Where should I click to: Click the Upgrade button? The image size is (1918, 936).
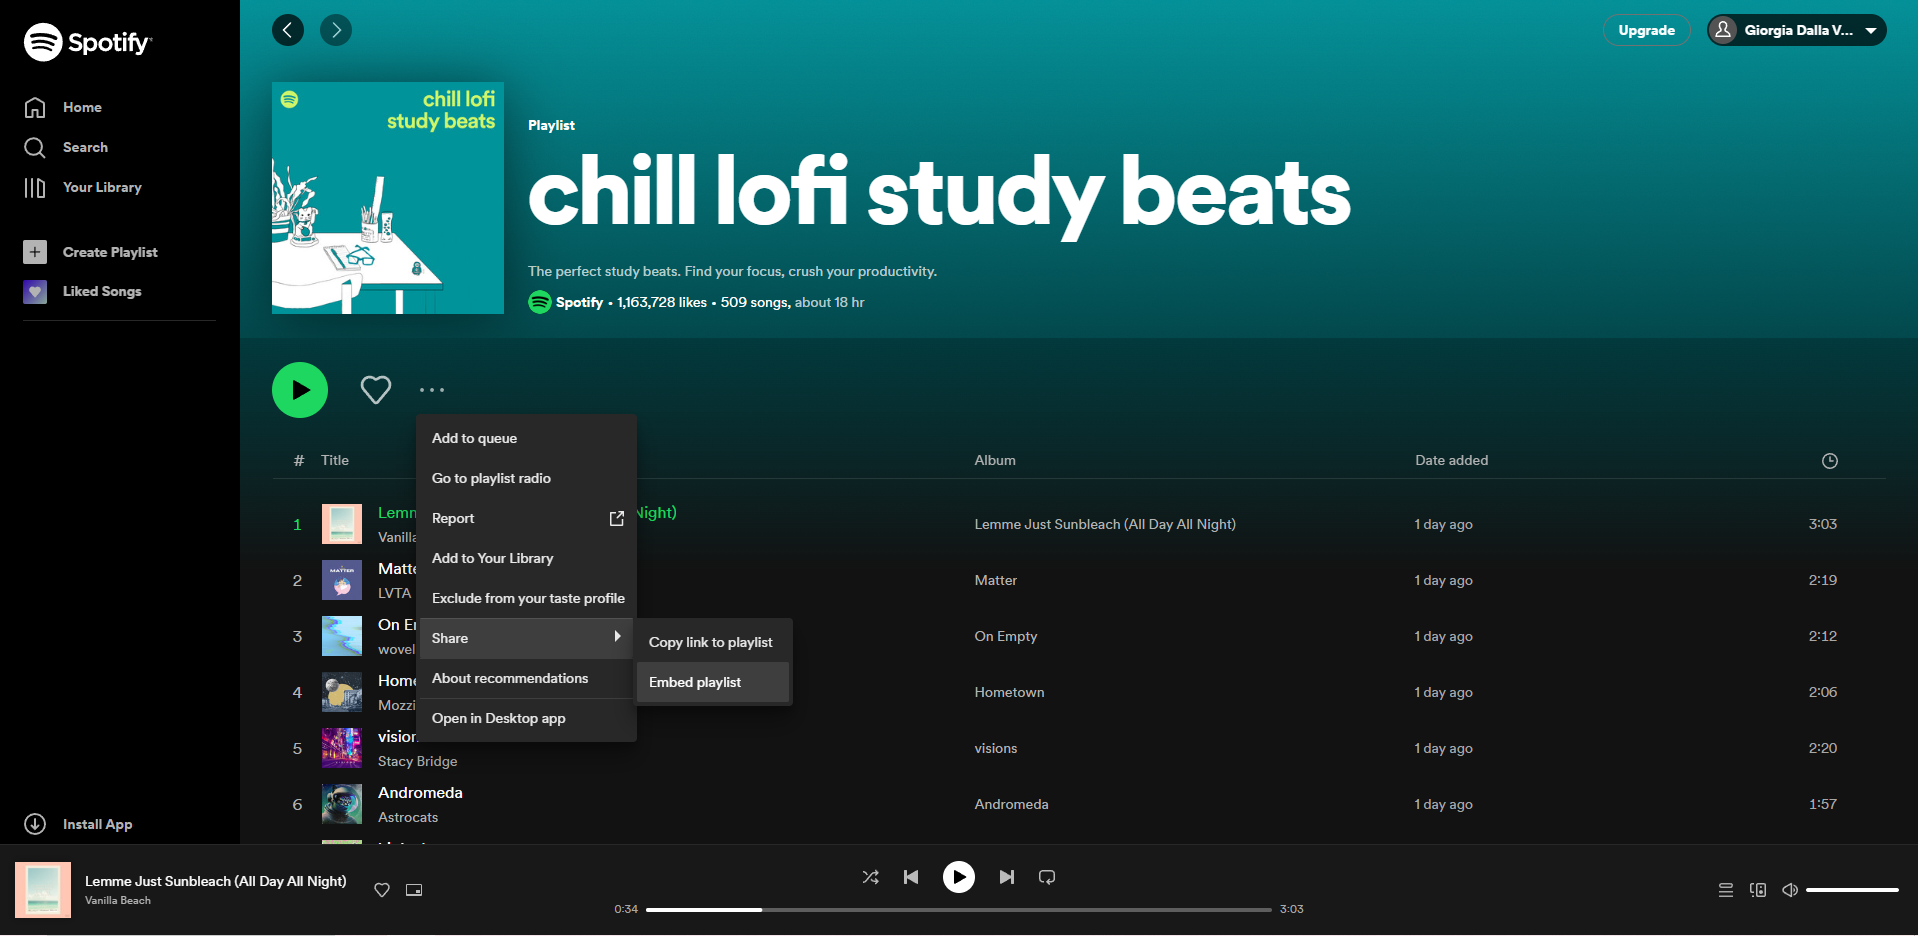(x=1645, y=30)
